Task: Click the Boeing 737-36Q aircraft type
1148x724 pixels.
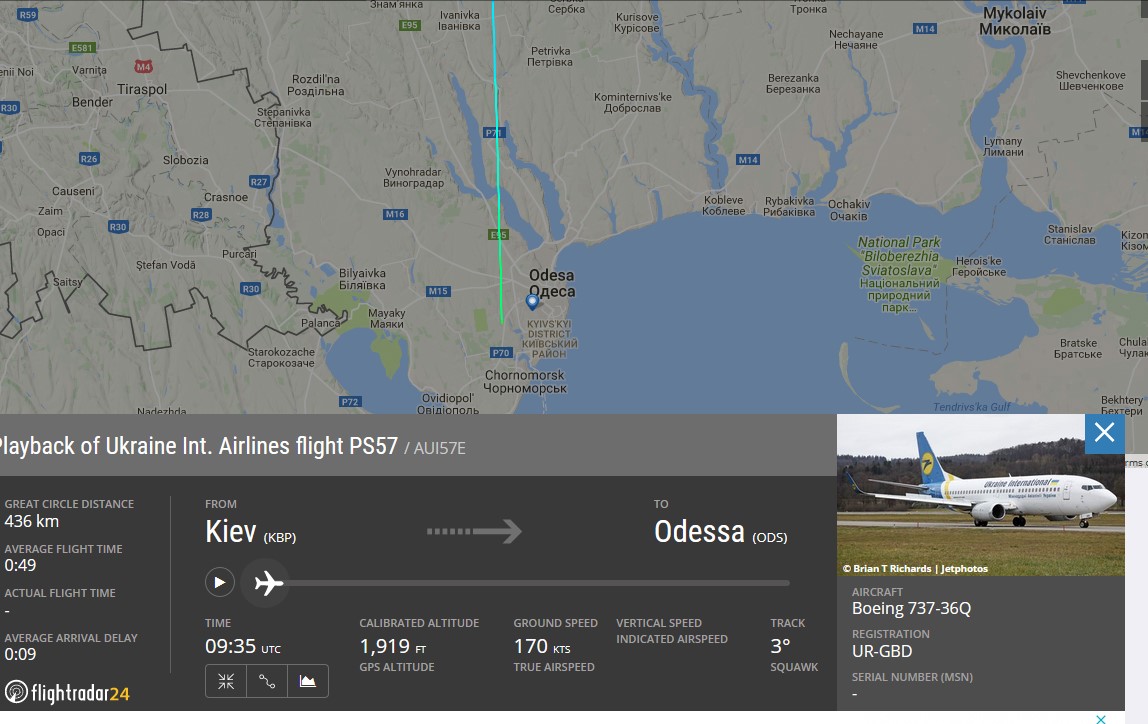Action: point(911,608)
